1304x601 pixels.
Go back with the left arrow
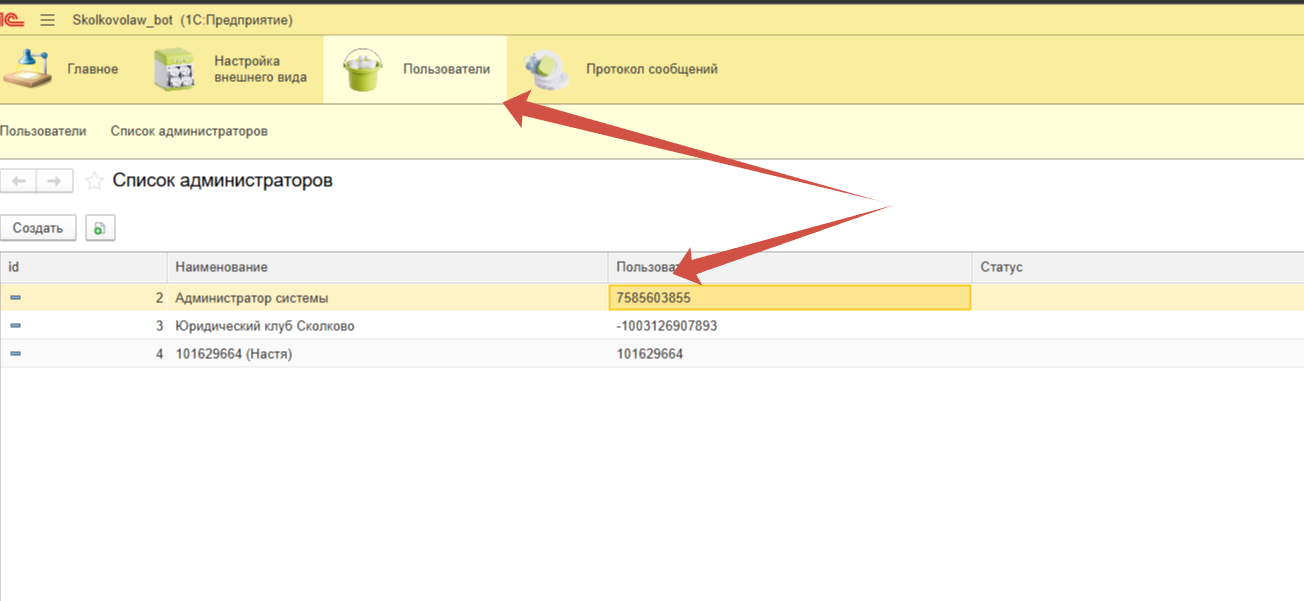pos(18,181)
